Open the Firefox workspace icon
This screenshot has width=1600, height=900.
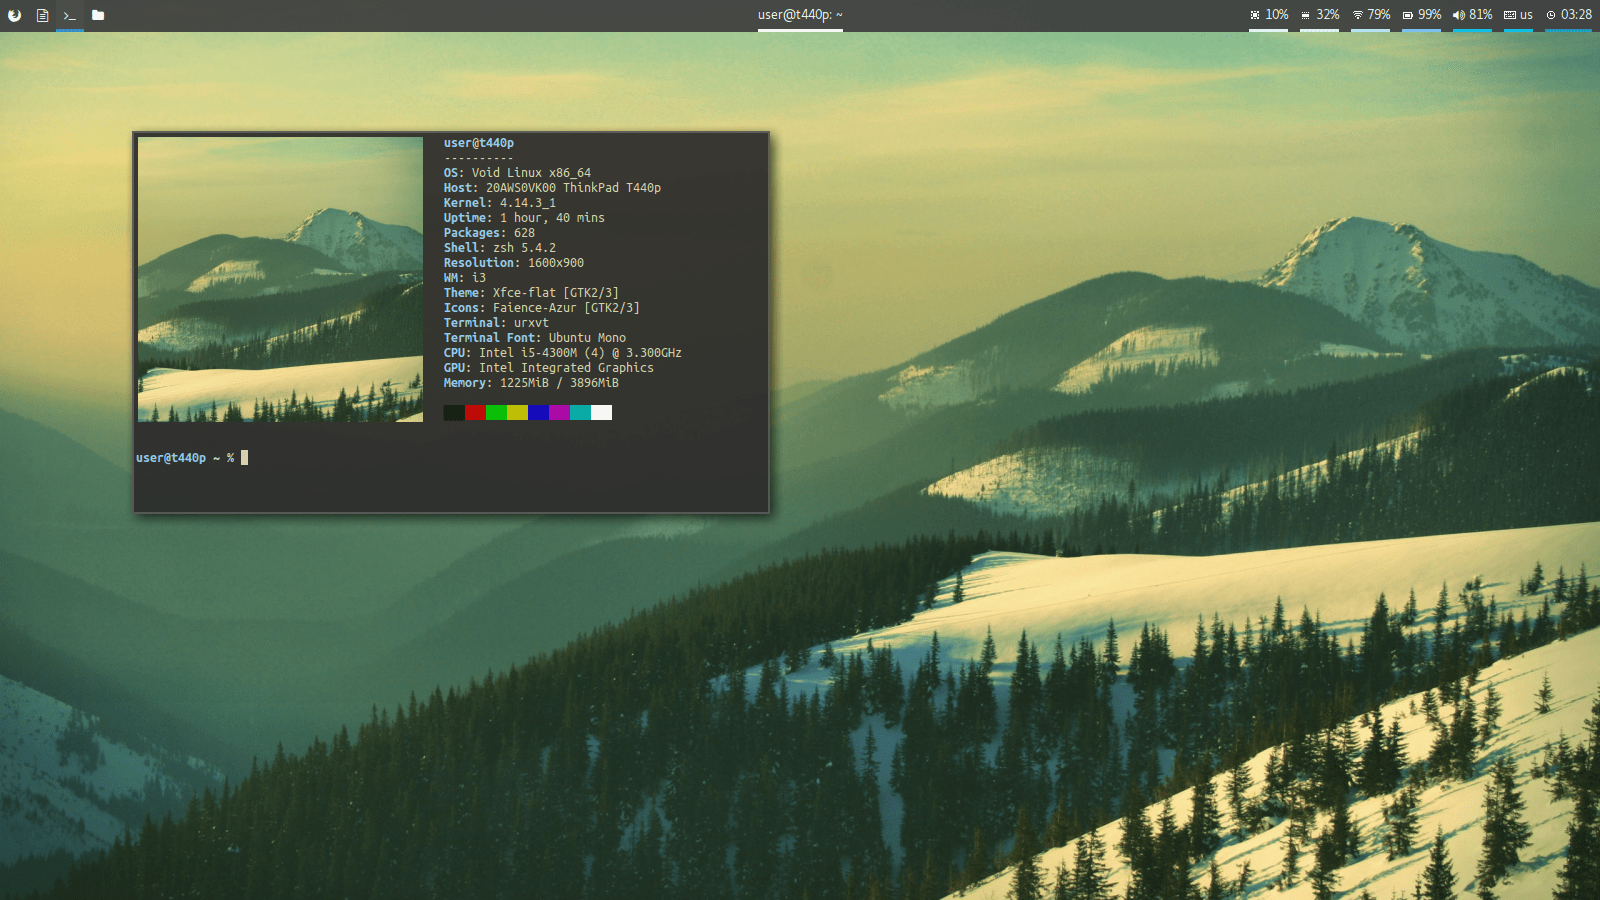(14, 15)
